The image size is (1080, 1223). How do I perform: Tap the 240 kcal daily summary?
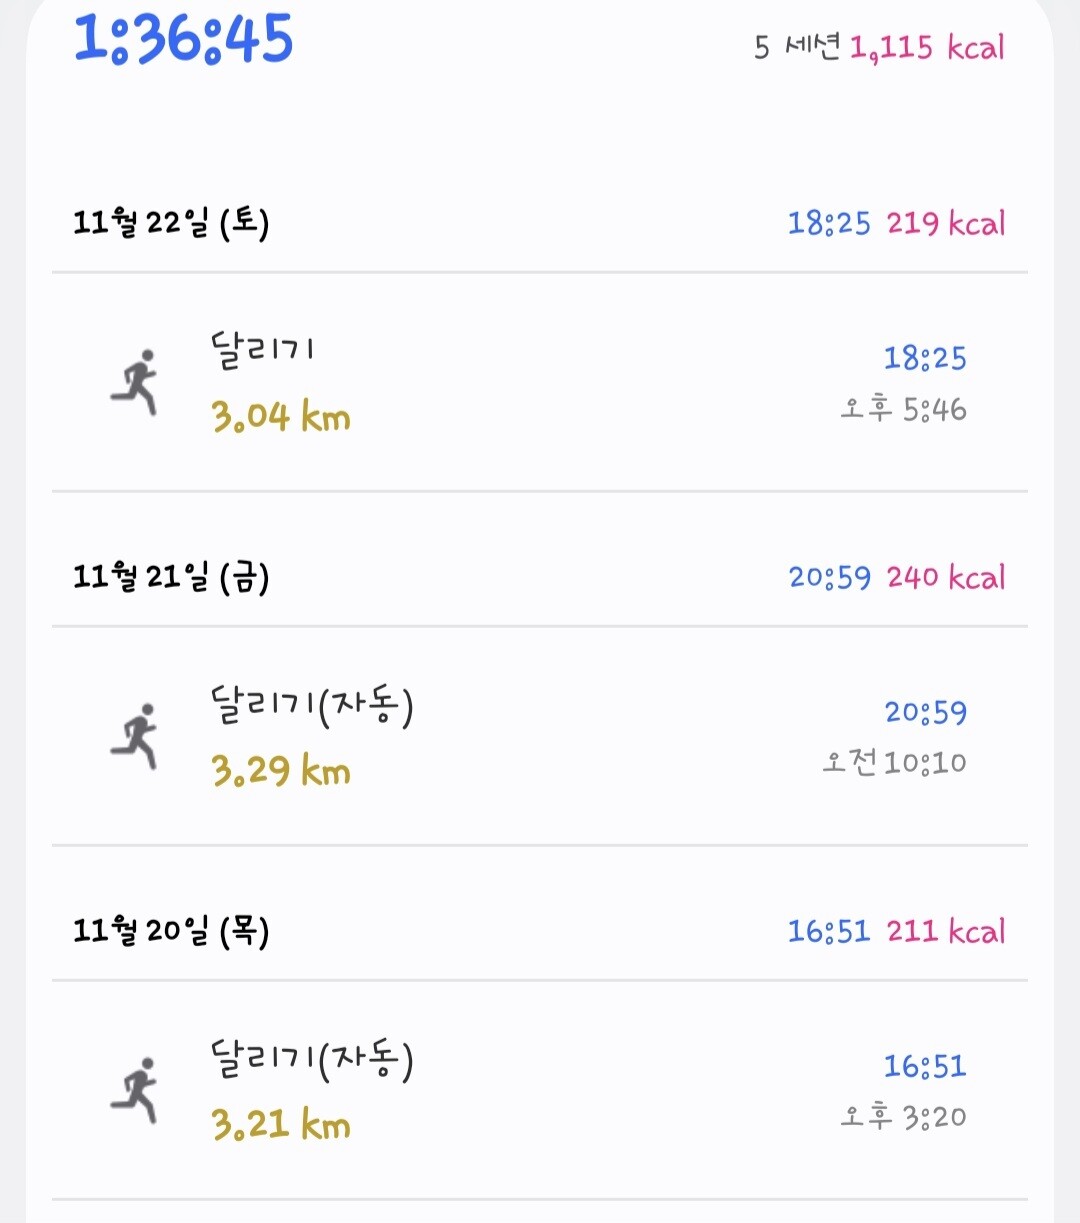coord(945,577)
